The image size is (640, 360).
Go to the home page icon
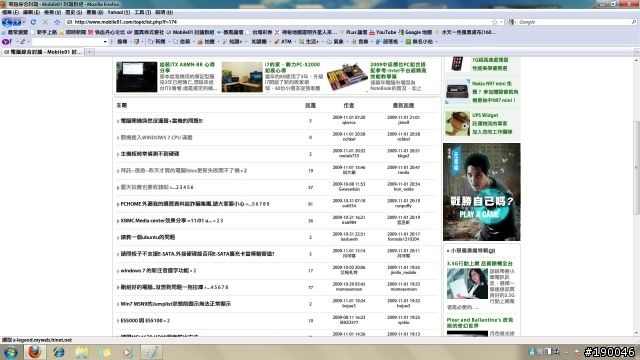[x=57, y=22]
